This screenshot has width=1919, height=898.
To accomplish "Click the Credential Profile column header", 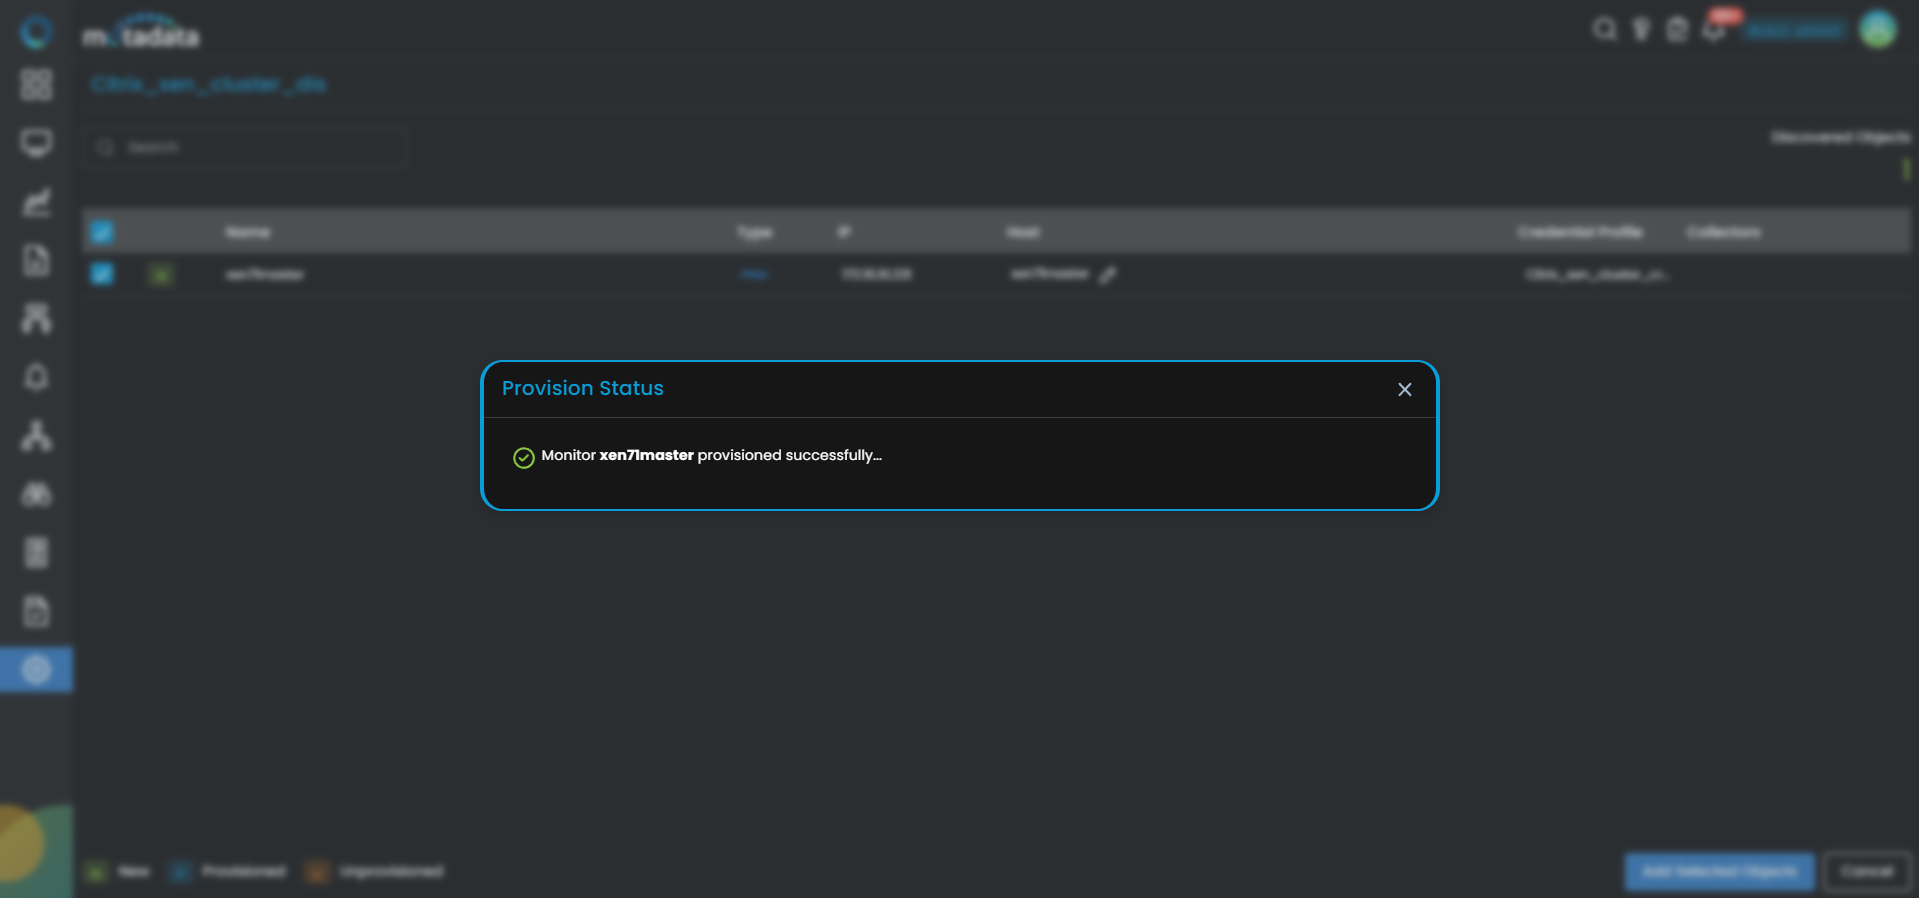I will (1580, 232).
